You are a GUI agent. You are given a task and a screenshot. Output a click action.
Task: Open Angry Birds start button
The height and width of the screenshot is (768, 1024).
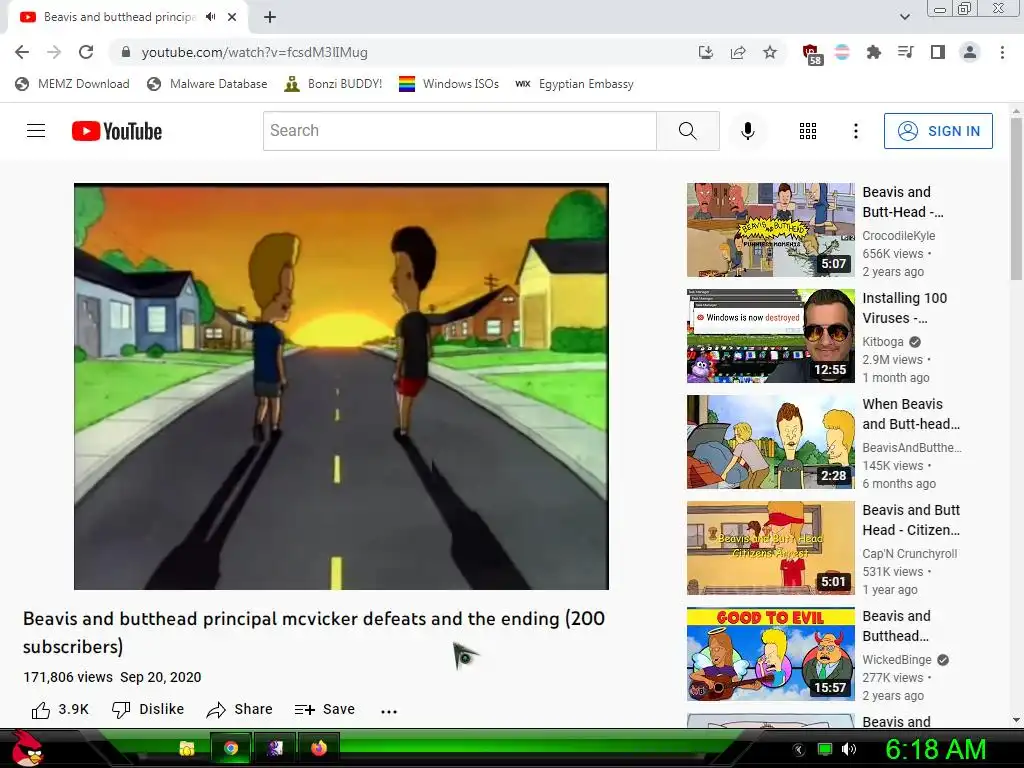[27, 748]
